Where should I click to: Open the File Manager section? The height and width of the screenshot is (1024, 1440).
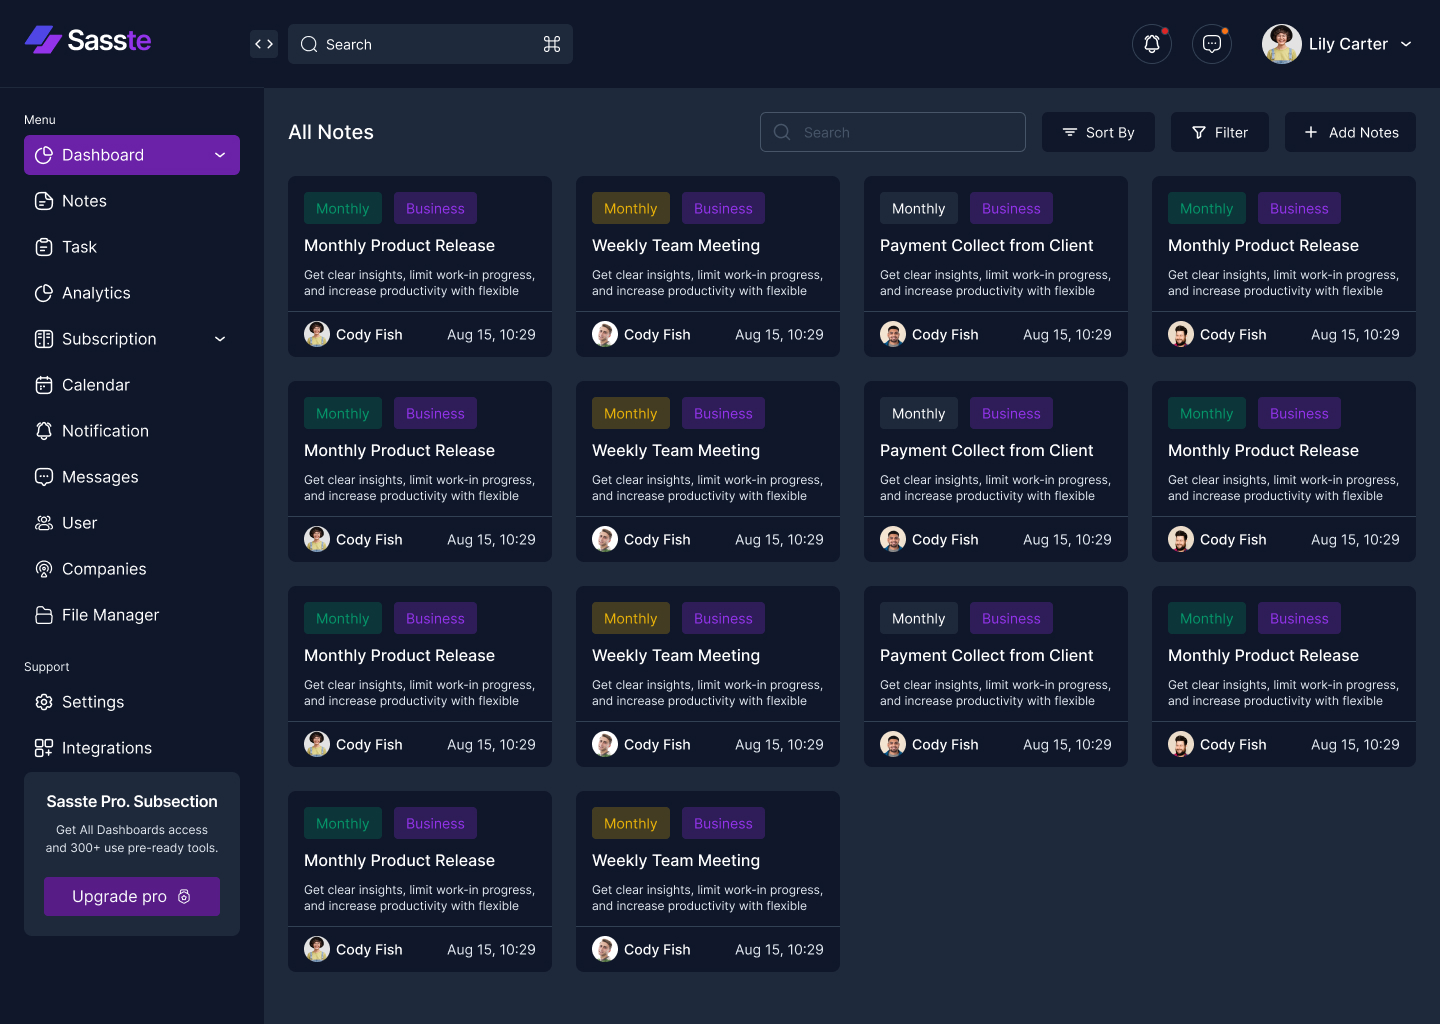click(110, 615)
